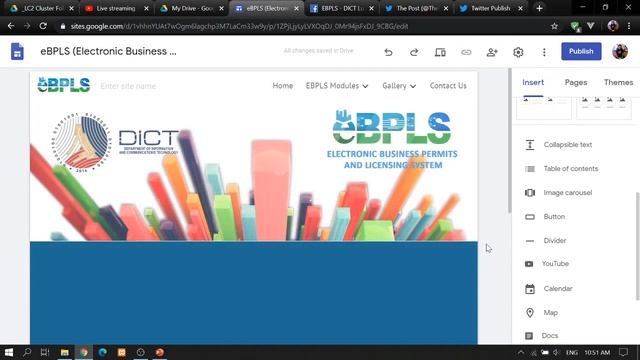Switch to the Themes tab
Viewport: 640px width, 360px height.
[618, 82]
